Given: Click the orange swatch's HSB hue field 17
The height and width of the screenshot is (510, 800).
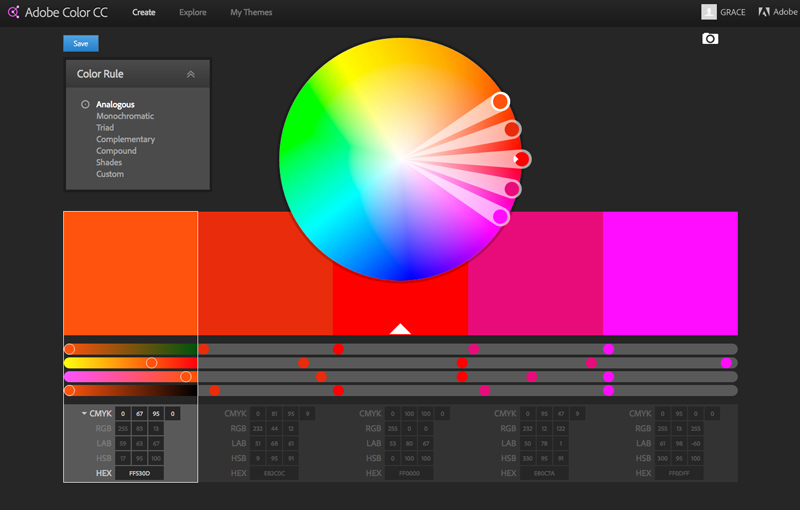Looking at the screenshot, I should 123,458.
